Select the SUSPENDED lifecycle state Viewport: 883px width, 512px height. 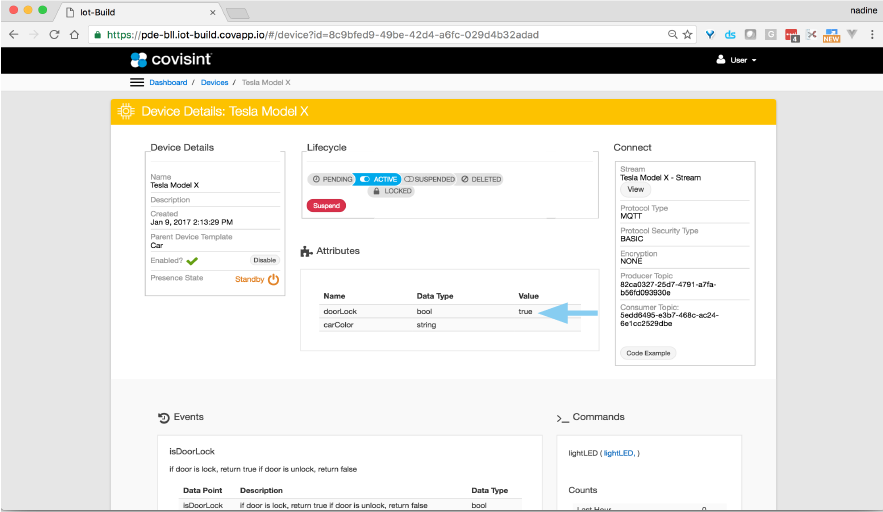pos(429,179)
